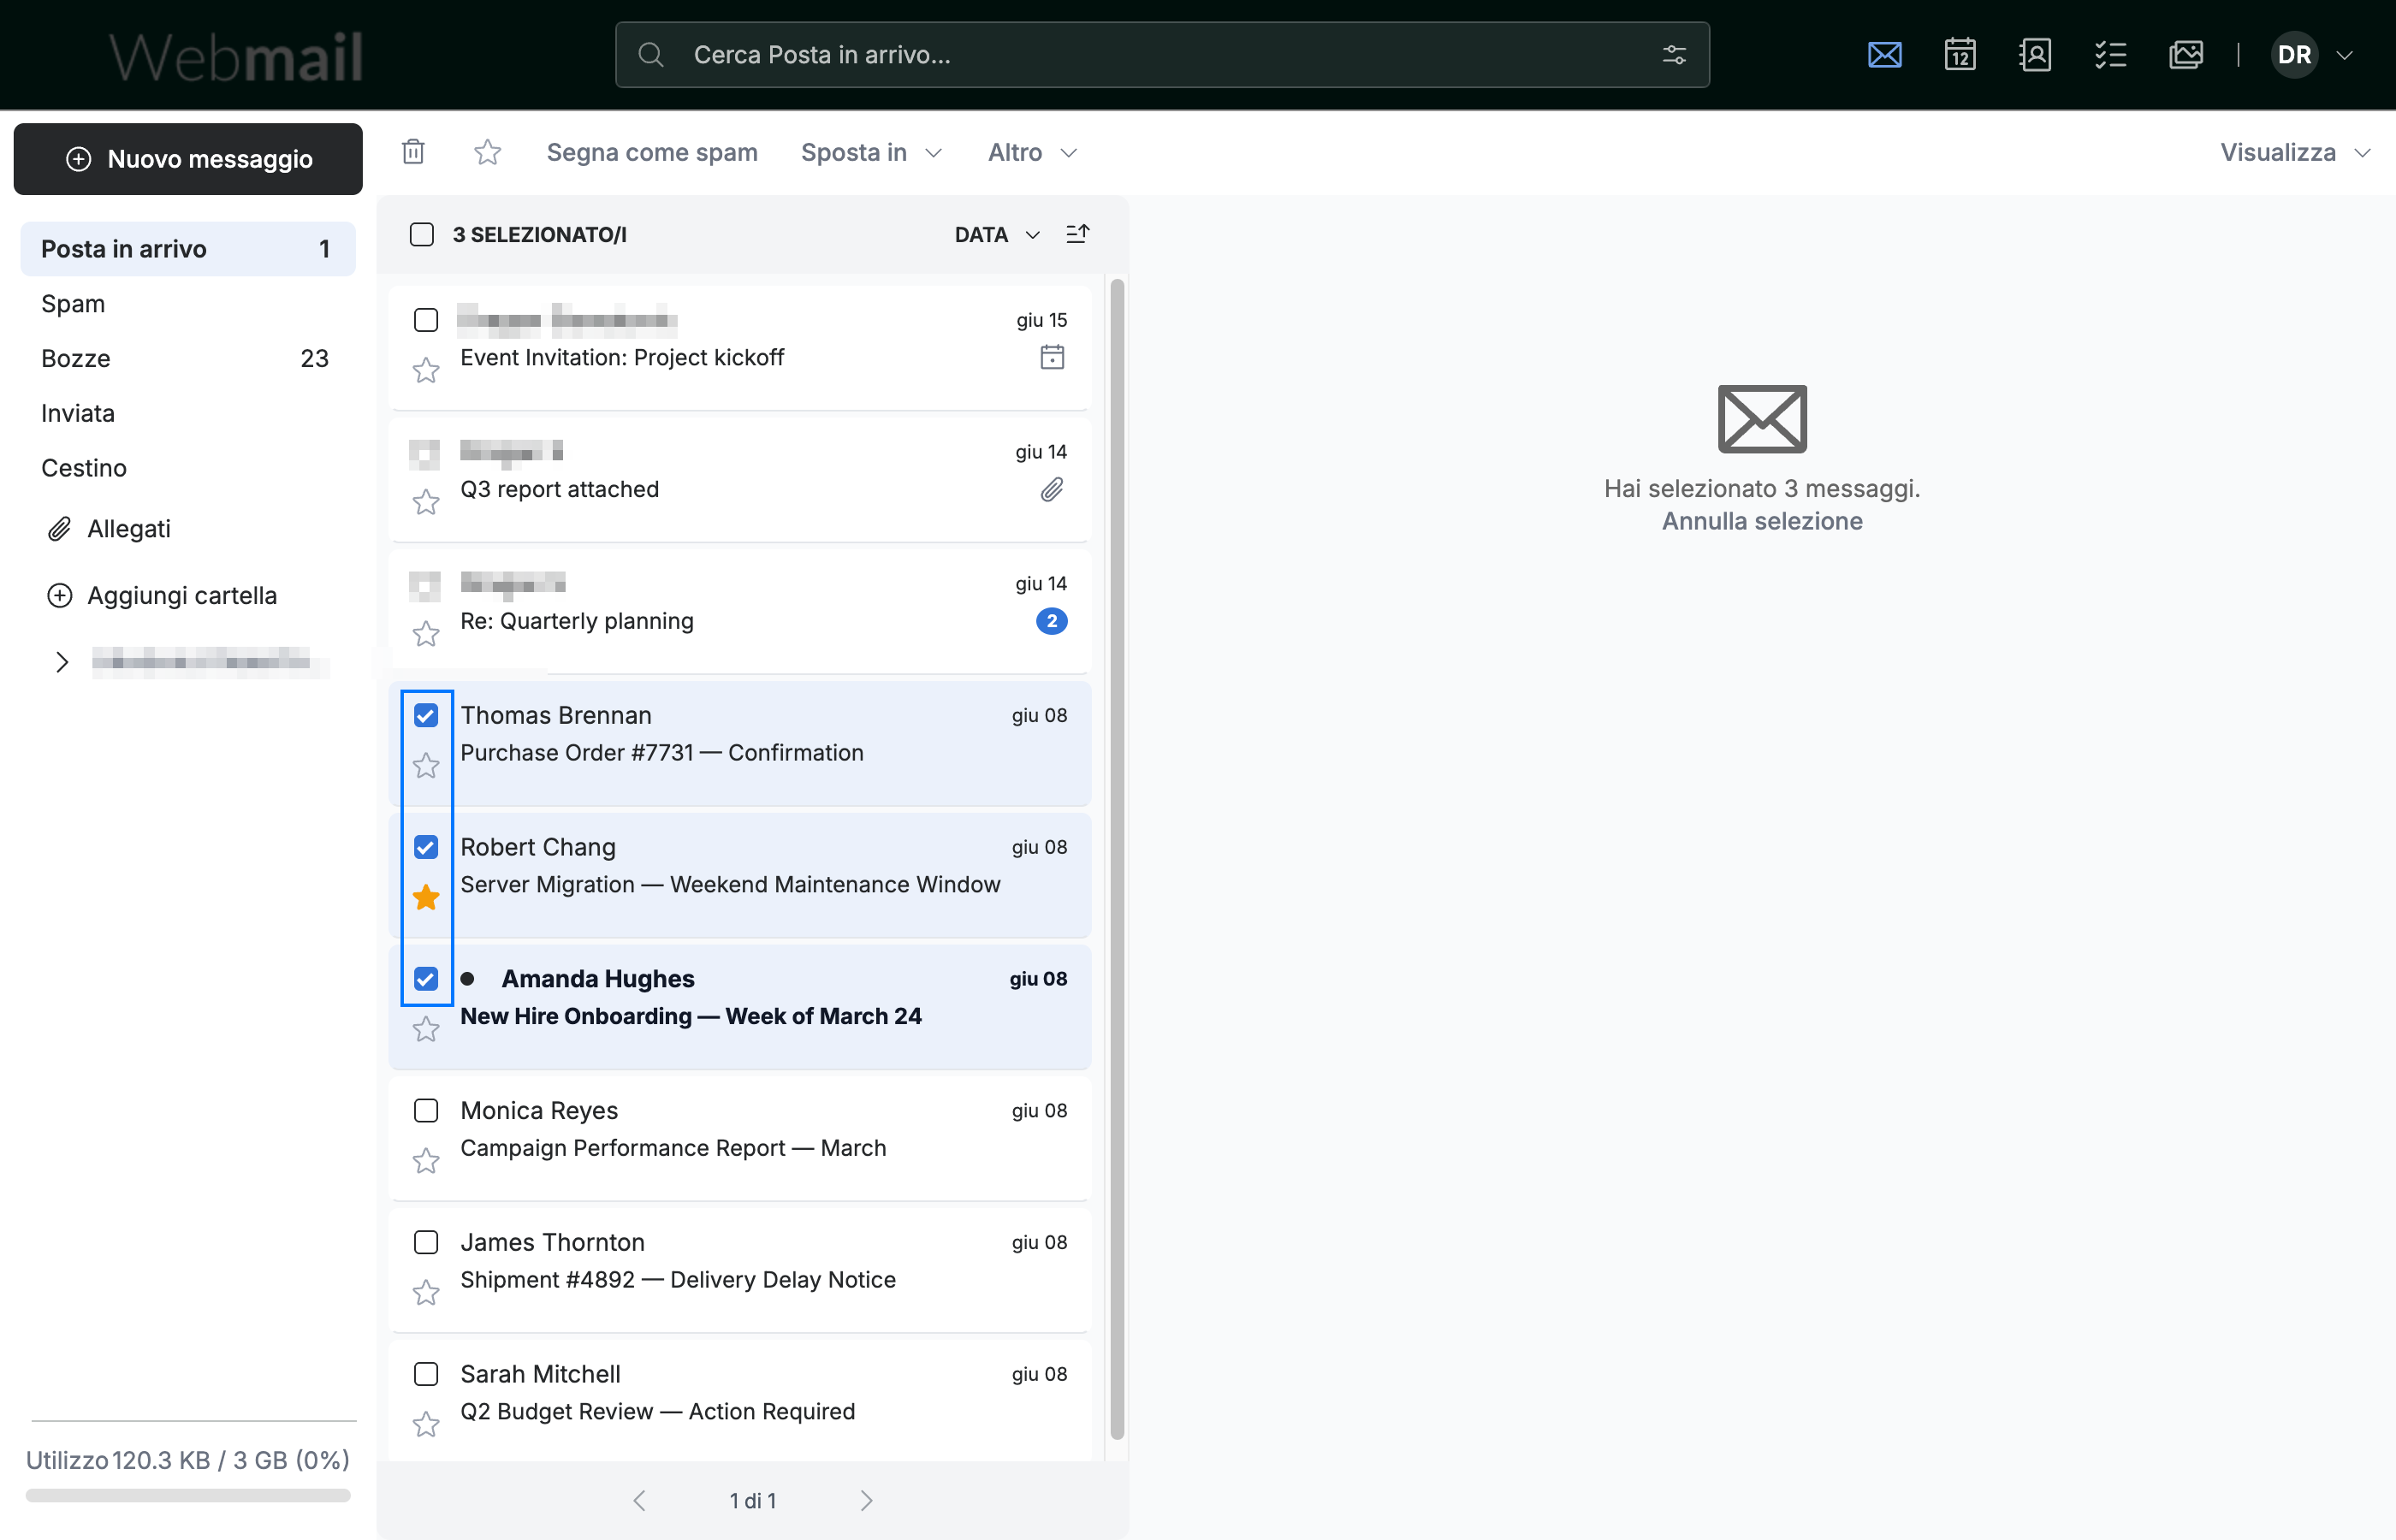
Task: Click the Nuovo messaggio button
Action: (x=188, y=159)
